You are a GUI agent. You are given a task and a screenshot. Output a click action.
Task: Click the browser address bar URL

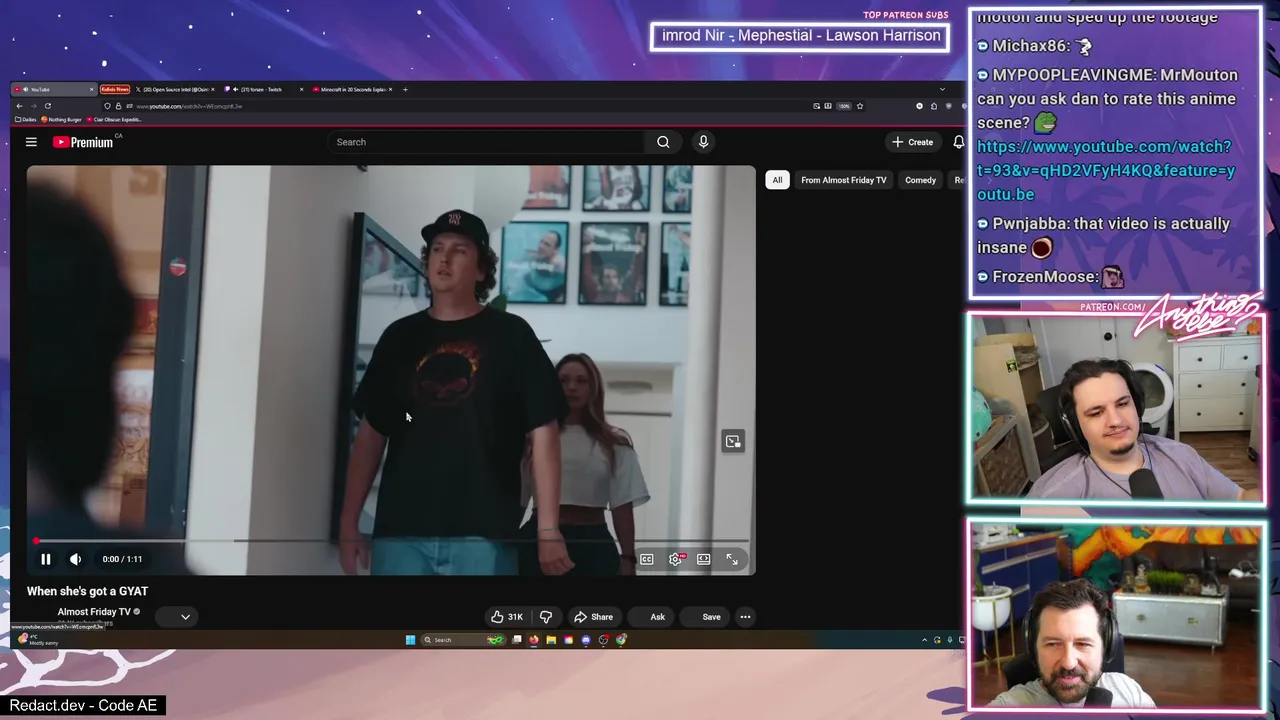coord(189,106)
